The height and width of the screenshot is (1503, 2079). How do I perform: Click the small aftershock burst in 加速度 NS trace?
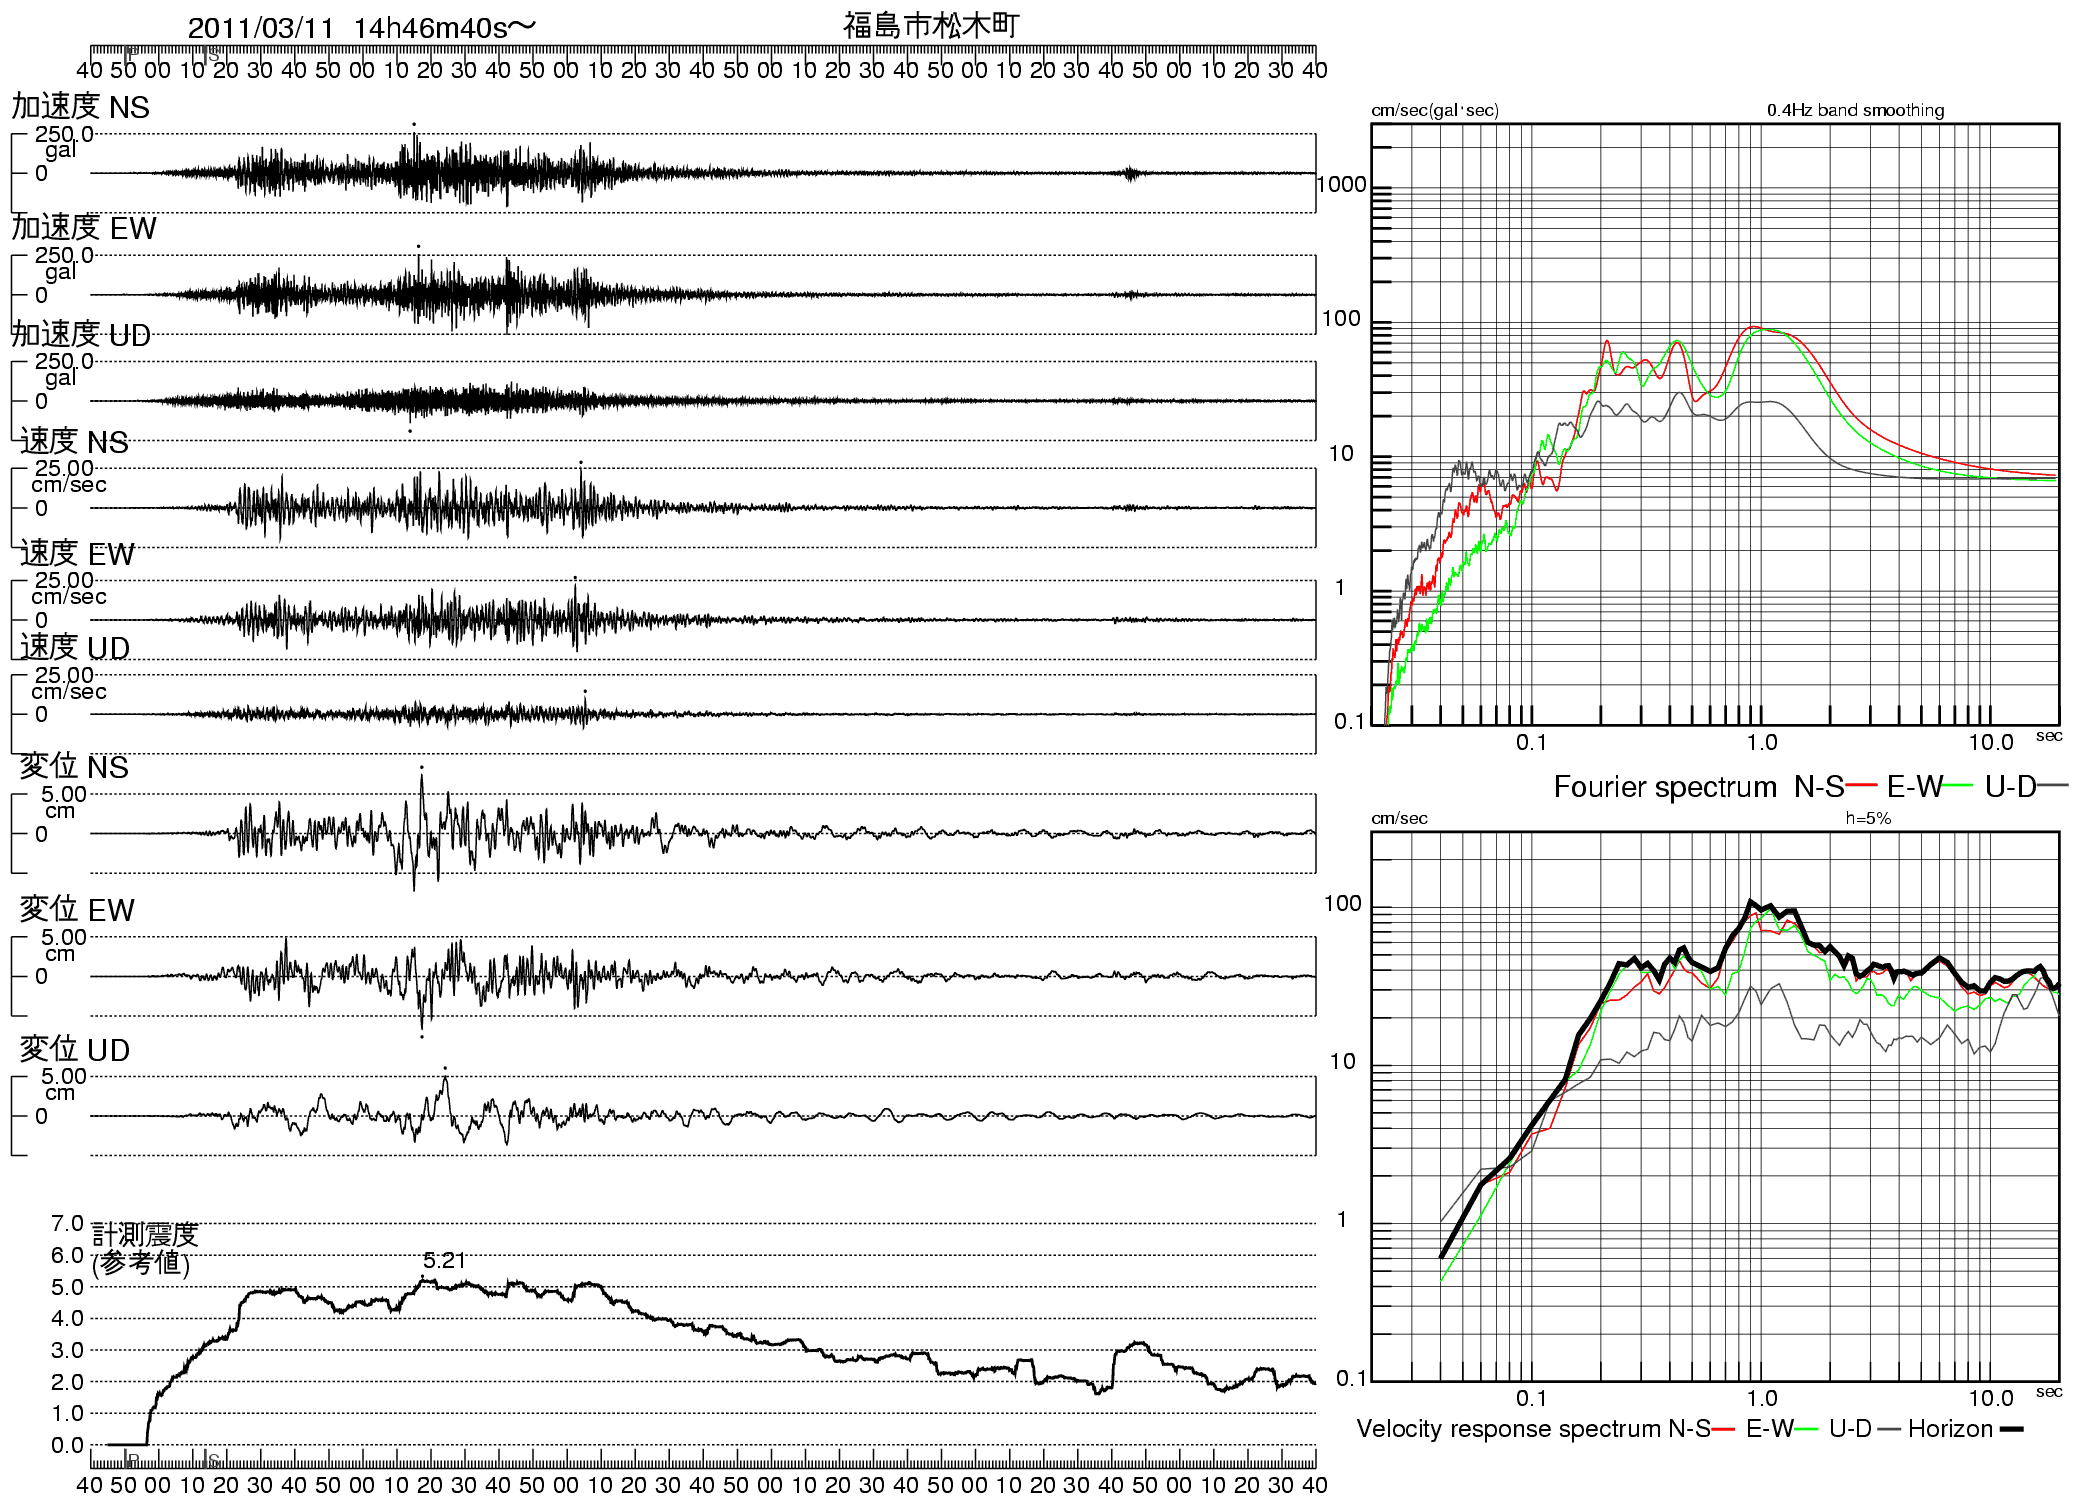(x=1131, y=174)
